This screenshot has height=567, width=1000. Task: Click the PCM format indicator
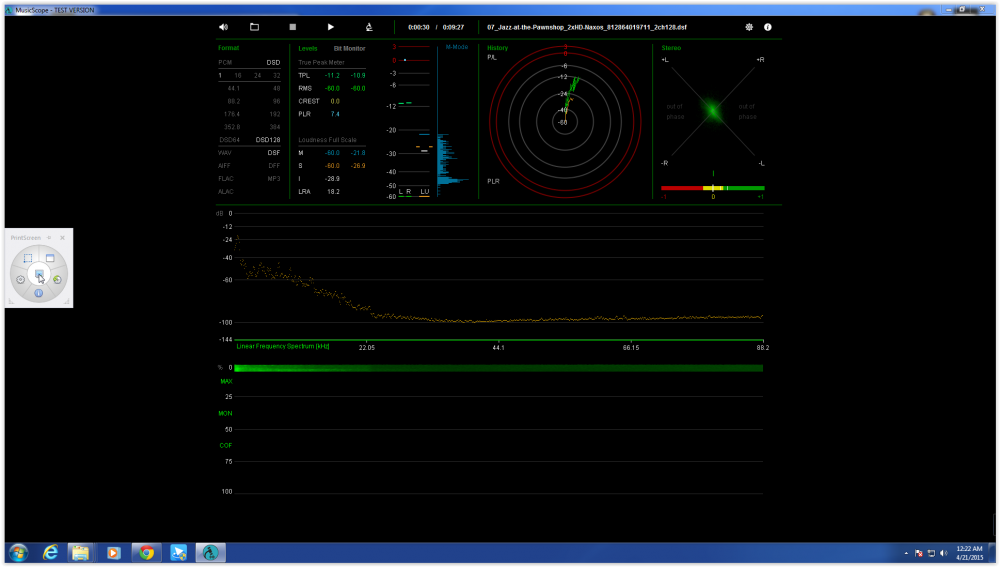tap(224, 63)
